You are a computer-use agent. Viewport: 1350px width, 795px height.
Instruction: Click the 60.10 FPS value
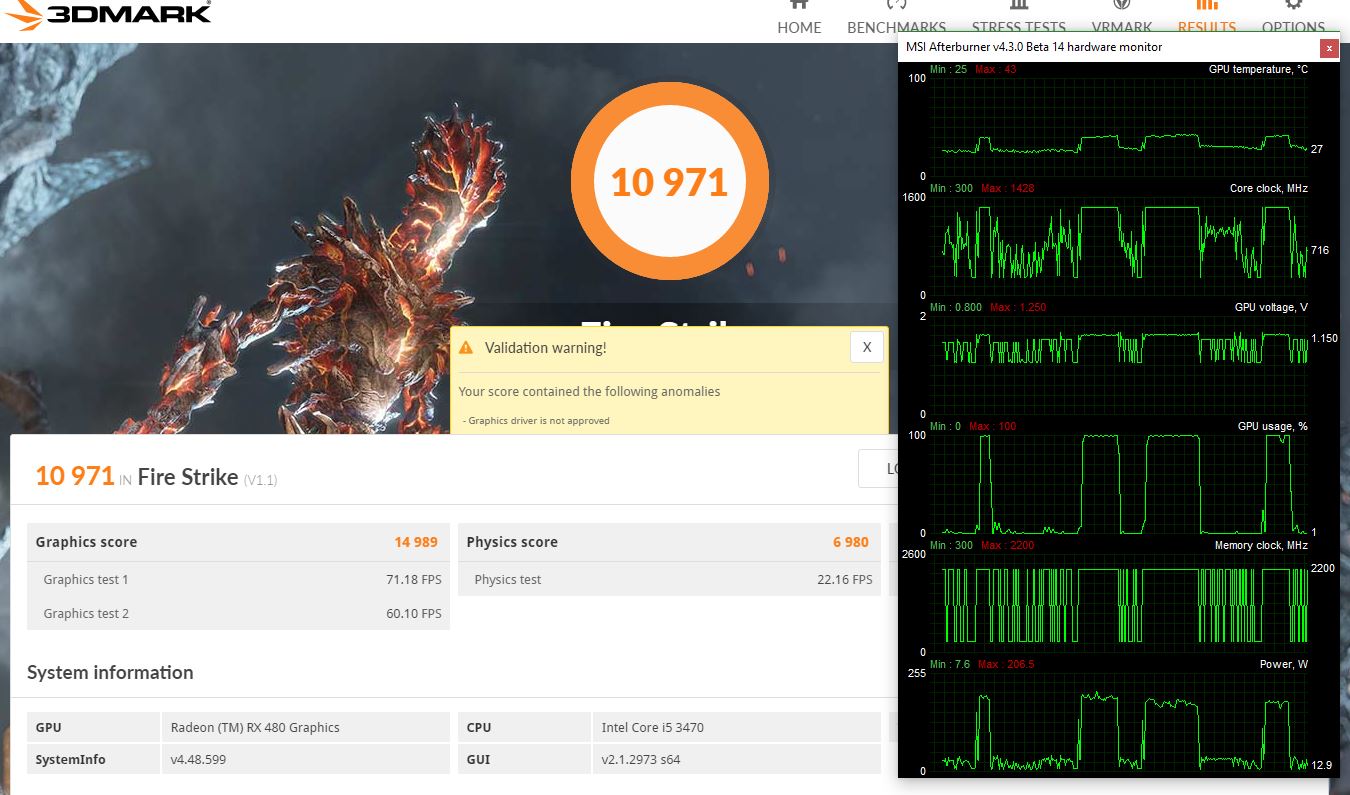tap(414, 613)
